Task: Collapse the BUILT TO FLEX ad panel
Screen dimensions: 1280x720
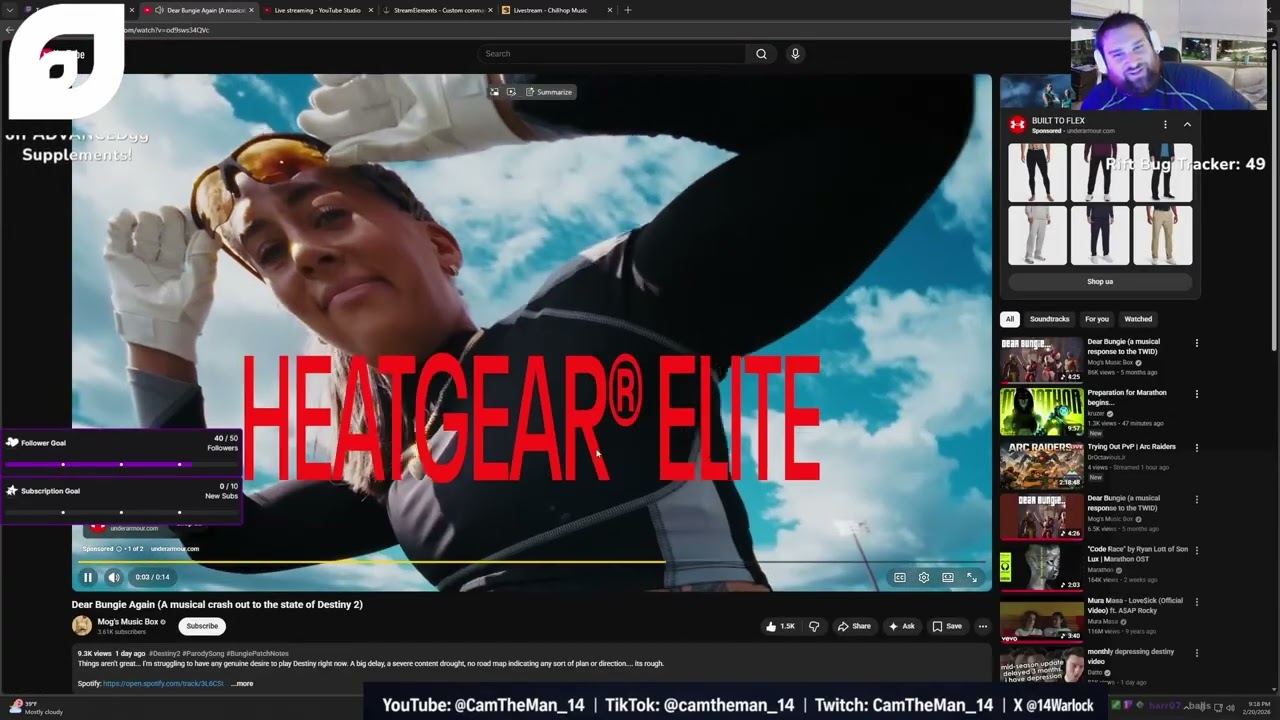Action: 1187,125
